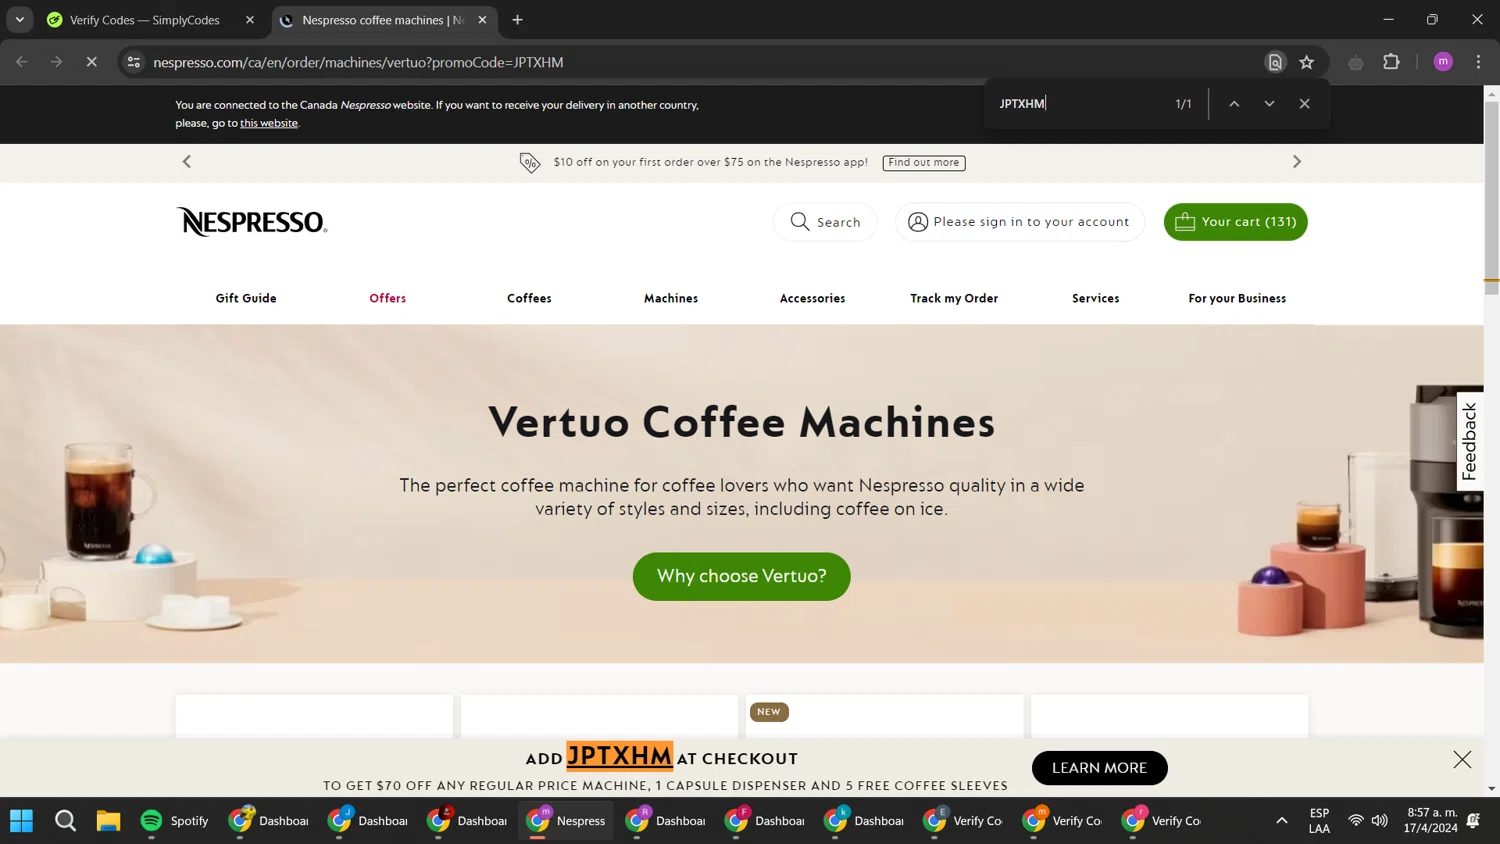Close the Verify Codes — SimplyCodes tab

[x=250, y=20]
